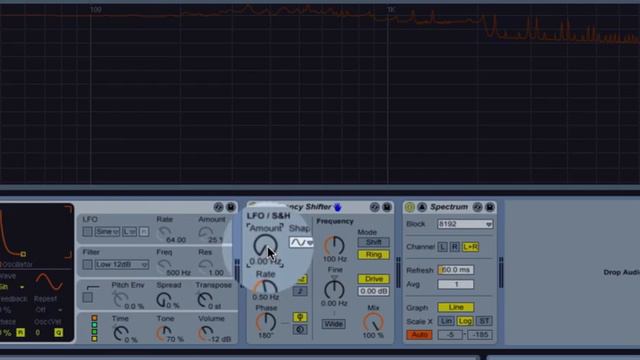Click the Fine frequency knob

pos(334,289)
